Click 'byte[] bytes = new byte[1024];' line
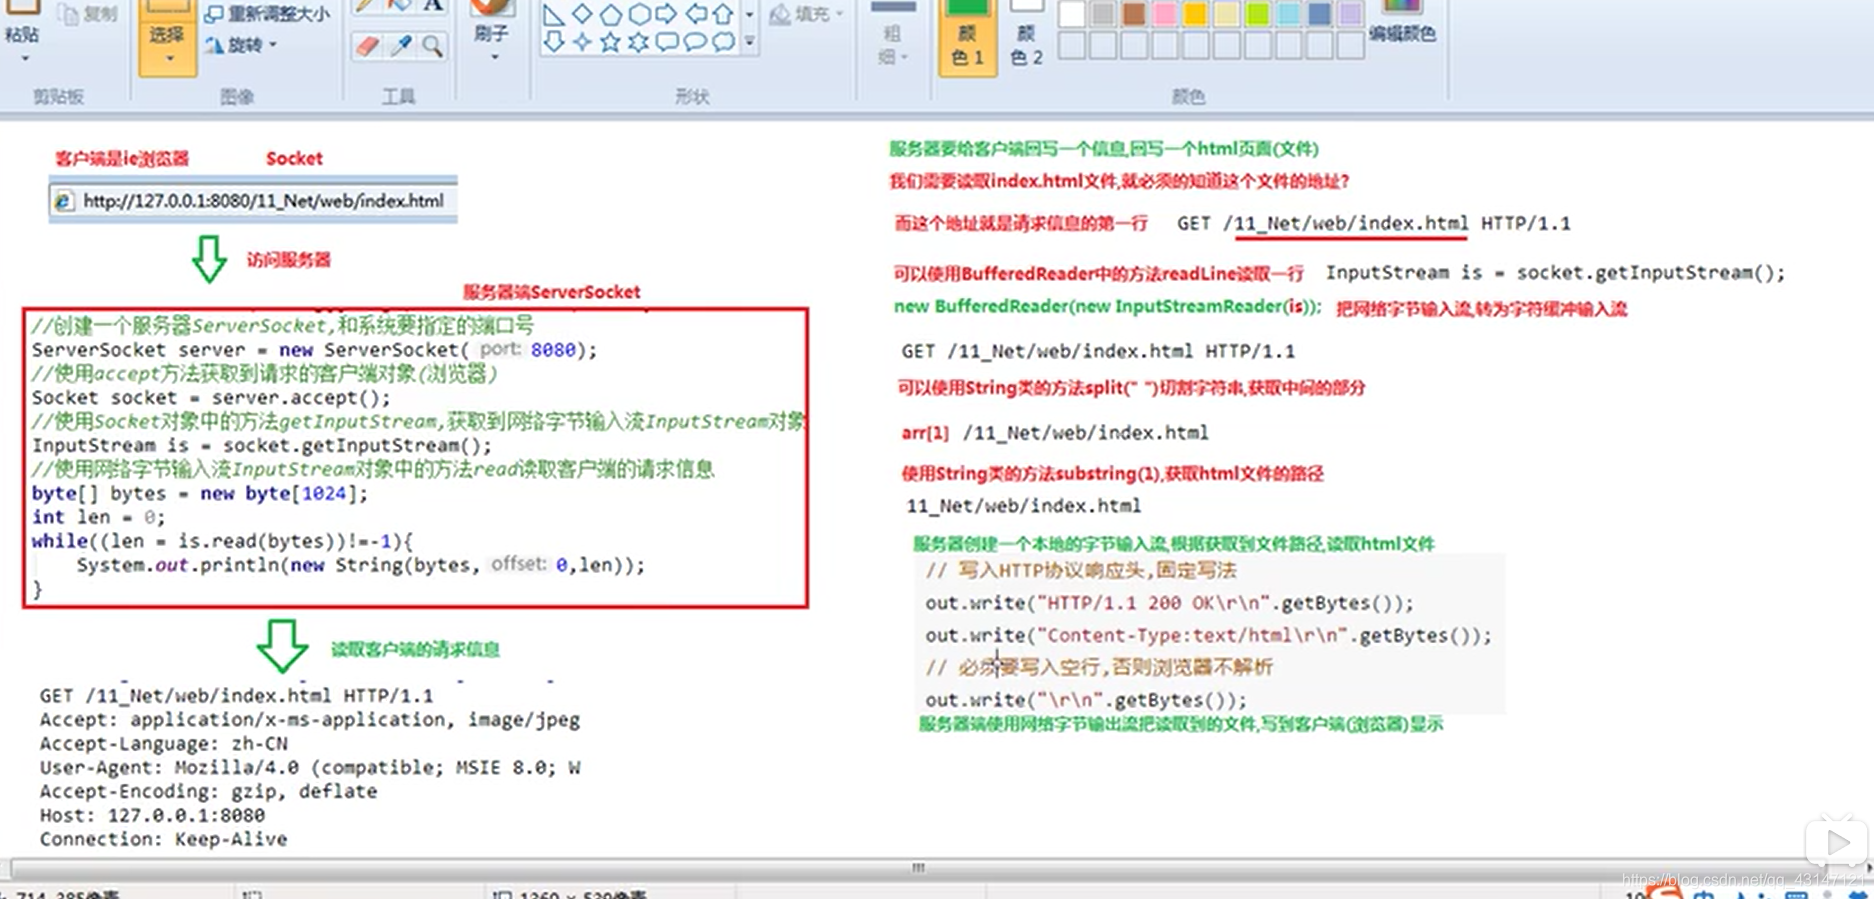Screen dimensions: 1874x899 pyautogui.click(x=200, y=494)
